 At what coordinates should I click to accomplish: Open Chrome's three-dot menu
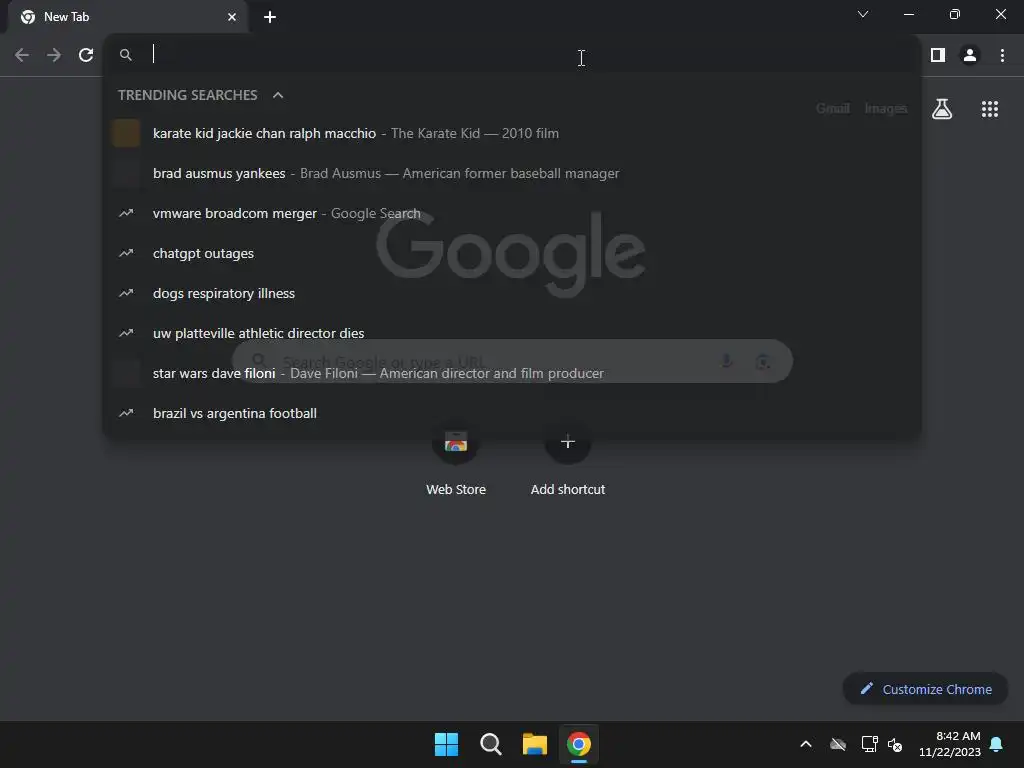click(1002, 56)
